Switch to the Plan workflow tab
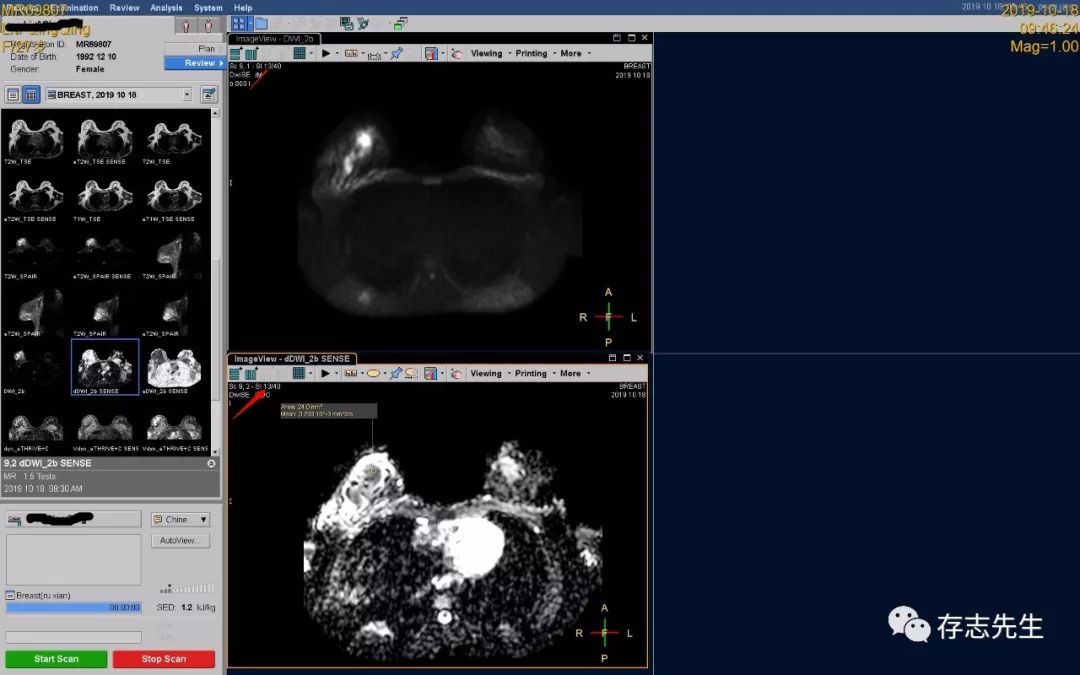Image resolution: width=1080 pixels, height=675 pixels. [194, 49]
